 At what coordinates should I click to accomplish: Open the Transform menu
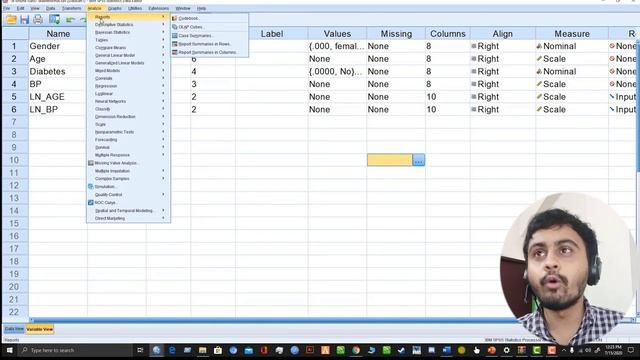coord(71,8)
